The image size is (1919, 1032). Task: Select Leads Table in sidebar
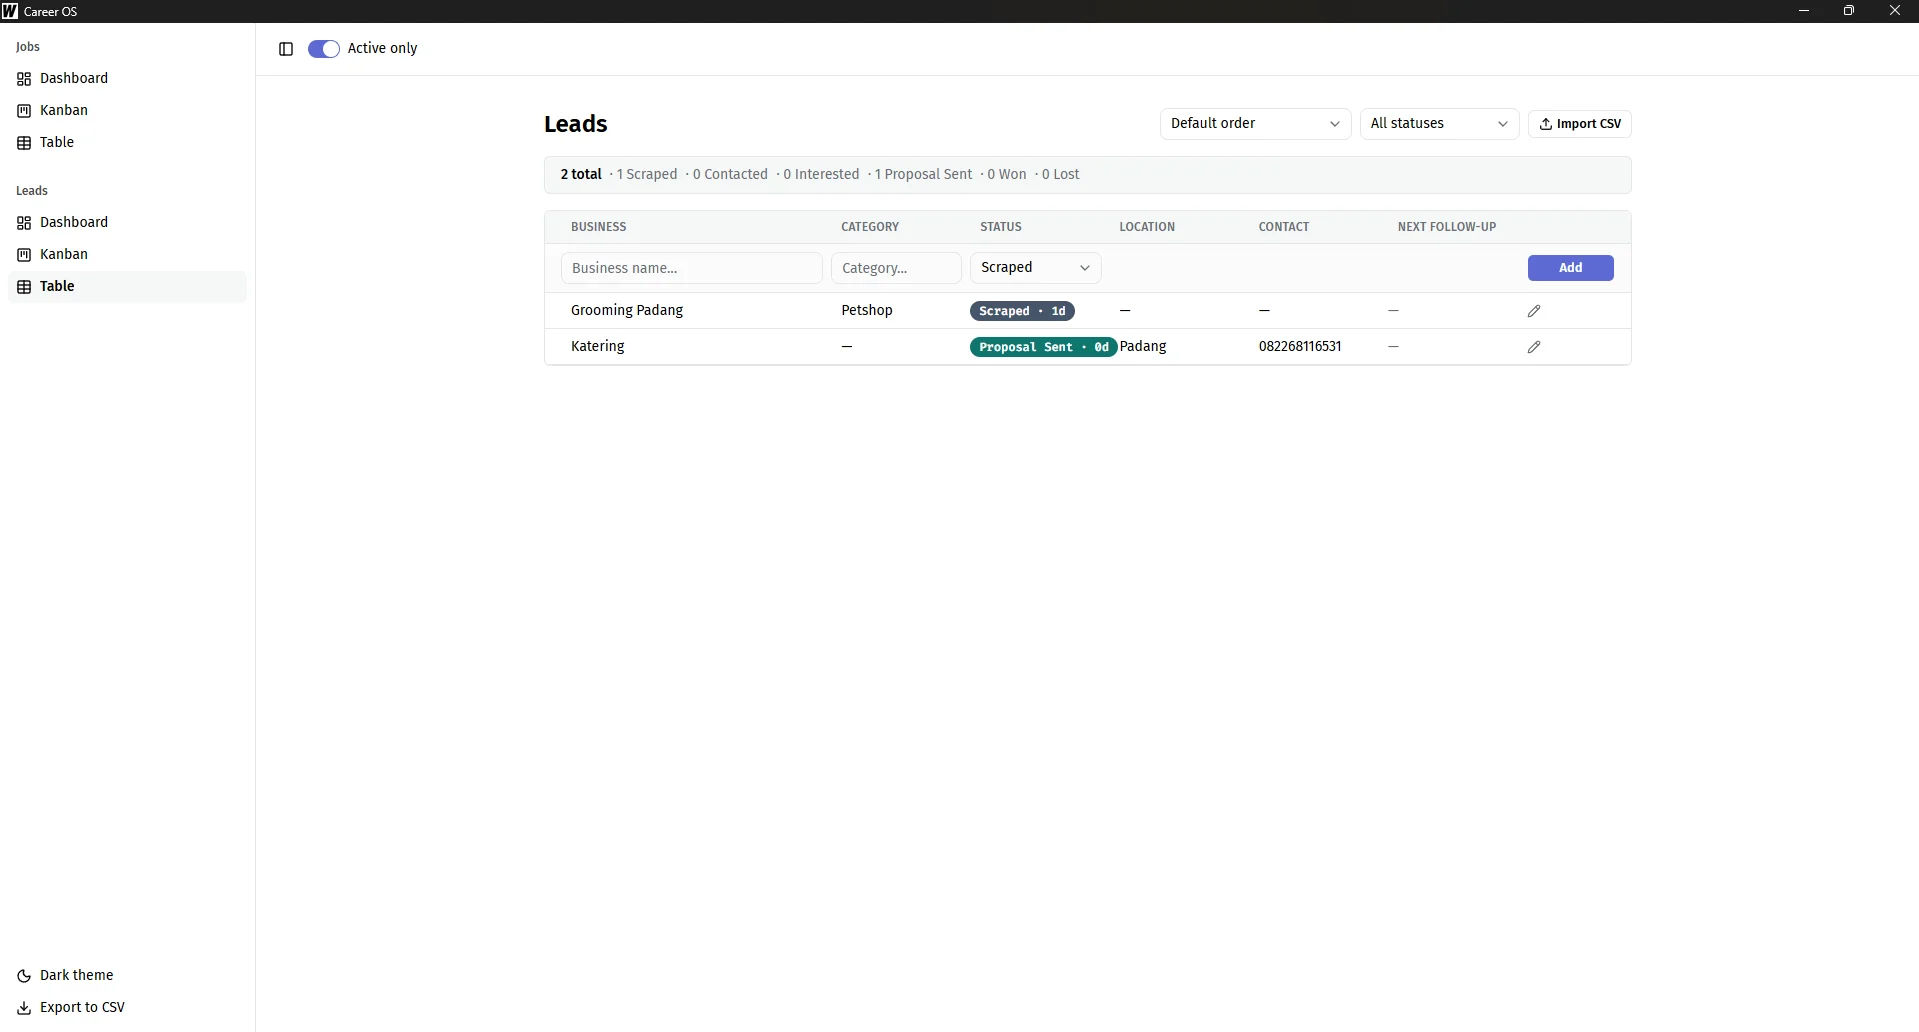coord(127,286)
